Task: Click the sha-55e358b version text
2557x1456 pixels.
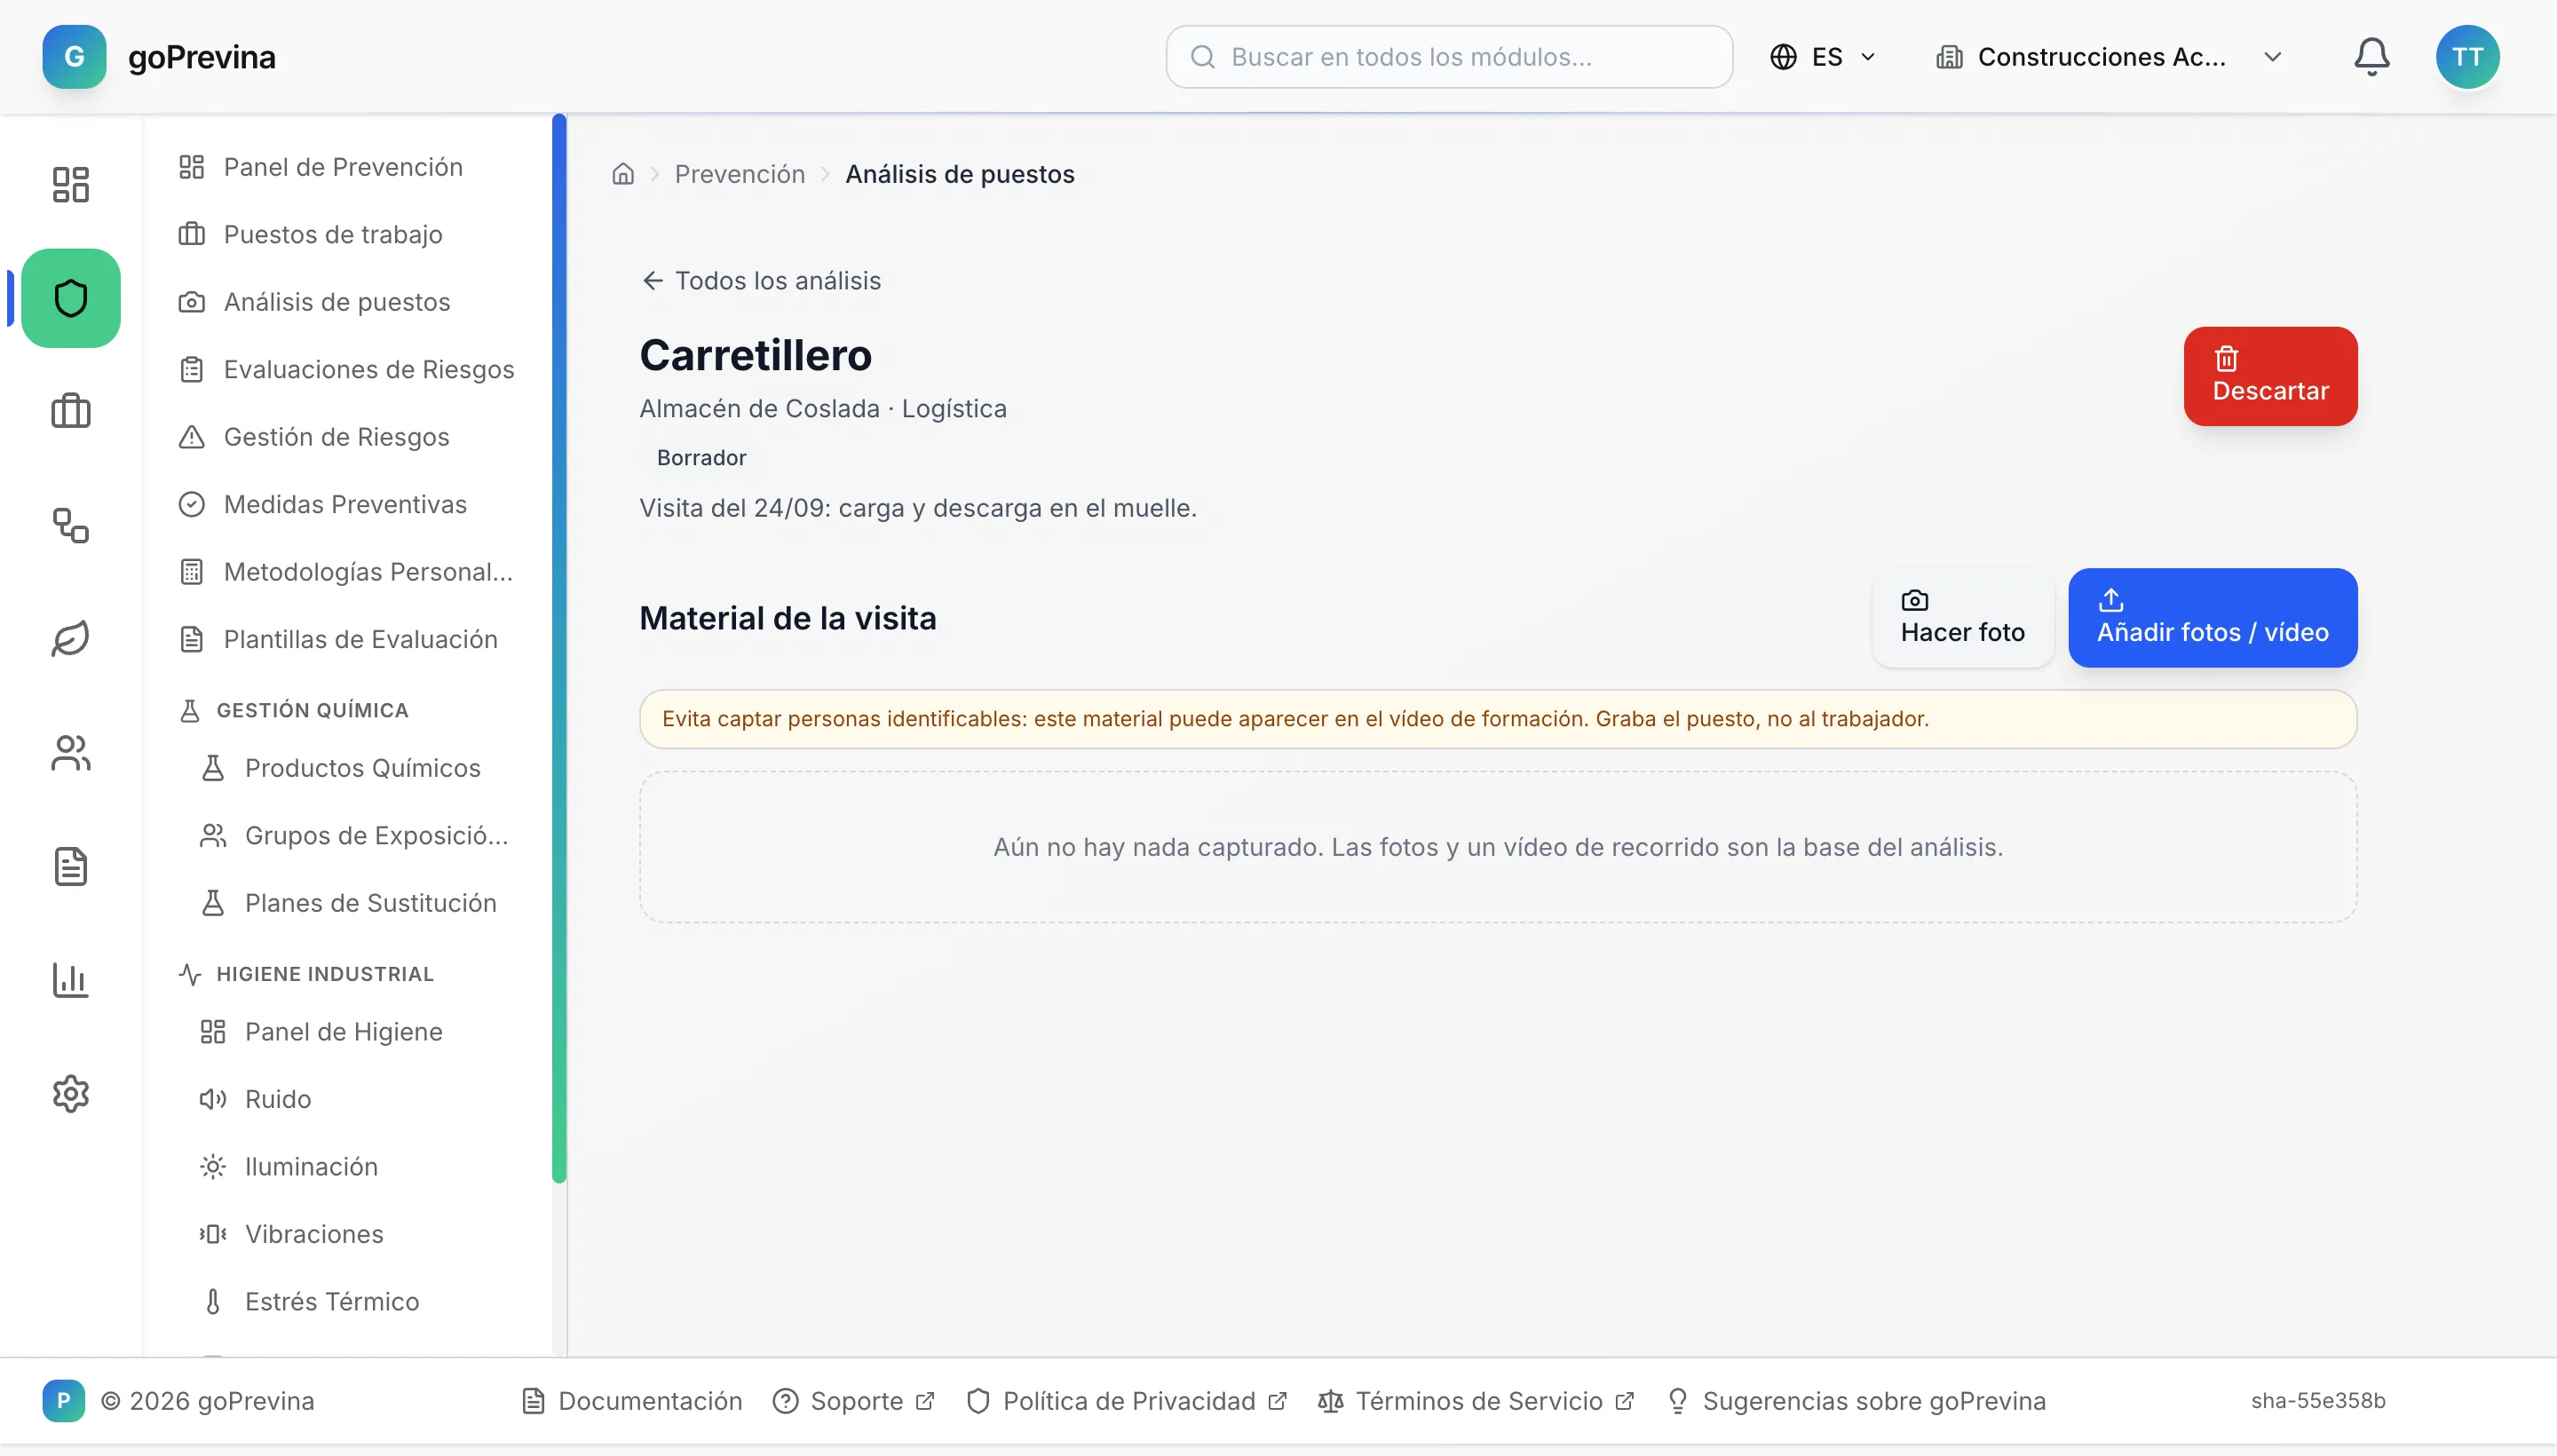Action: point(2318,1401)
